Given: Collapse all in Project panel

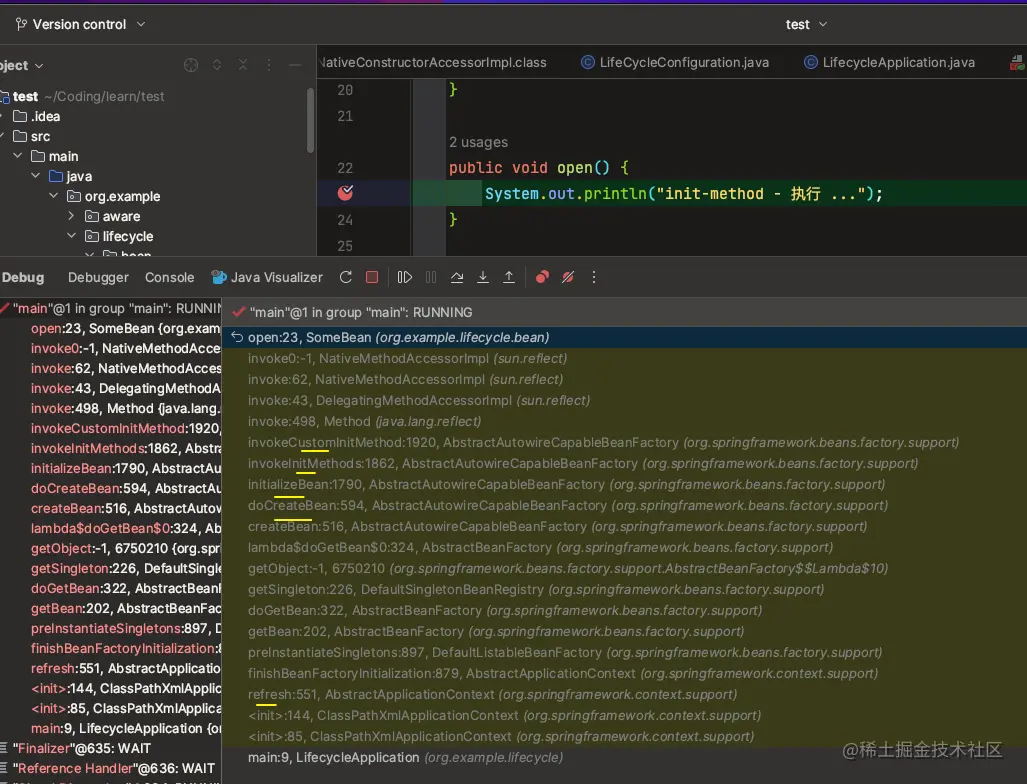Looking at the screenshot, I should (x=243, y=65).
